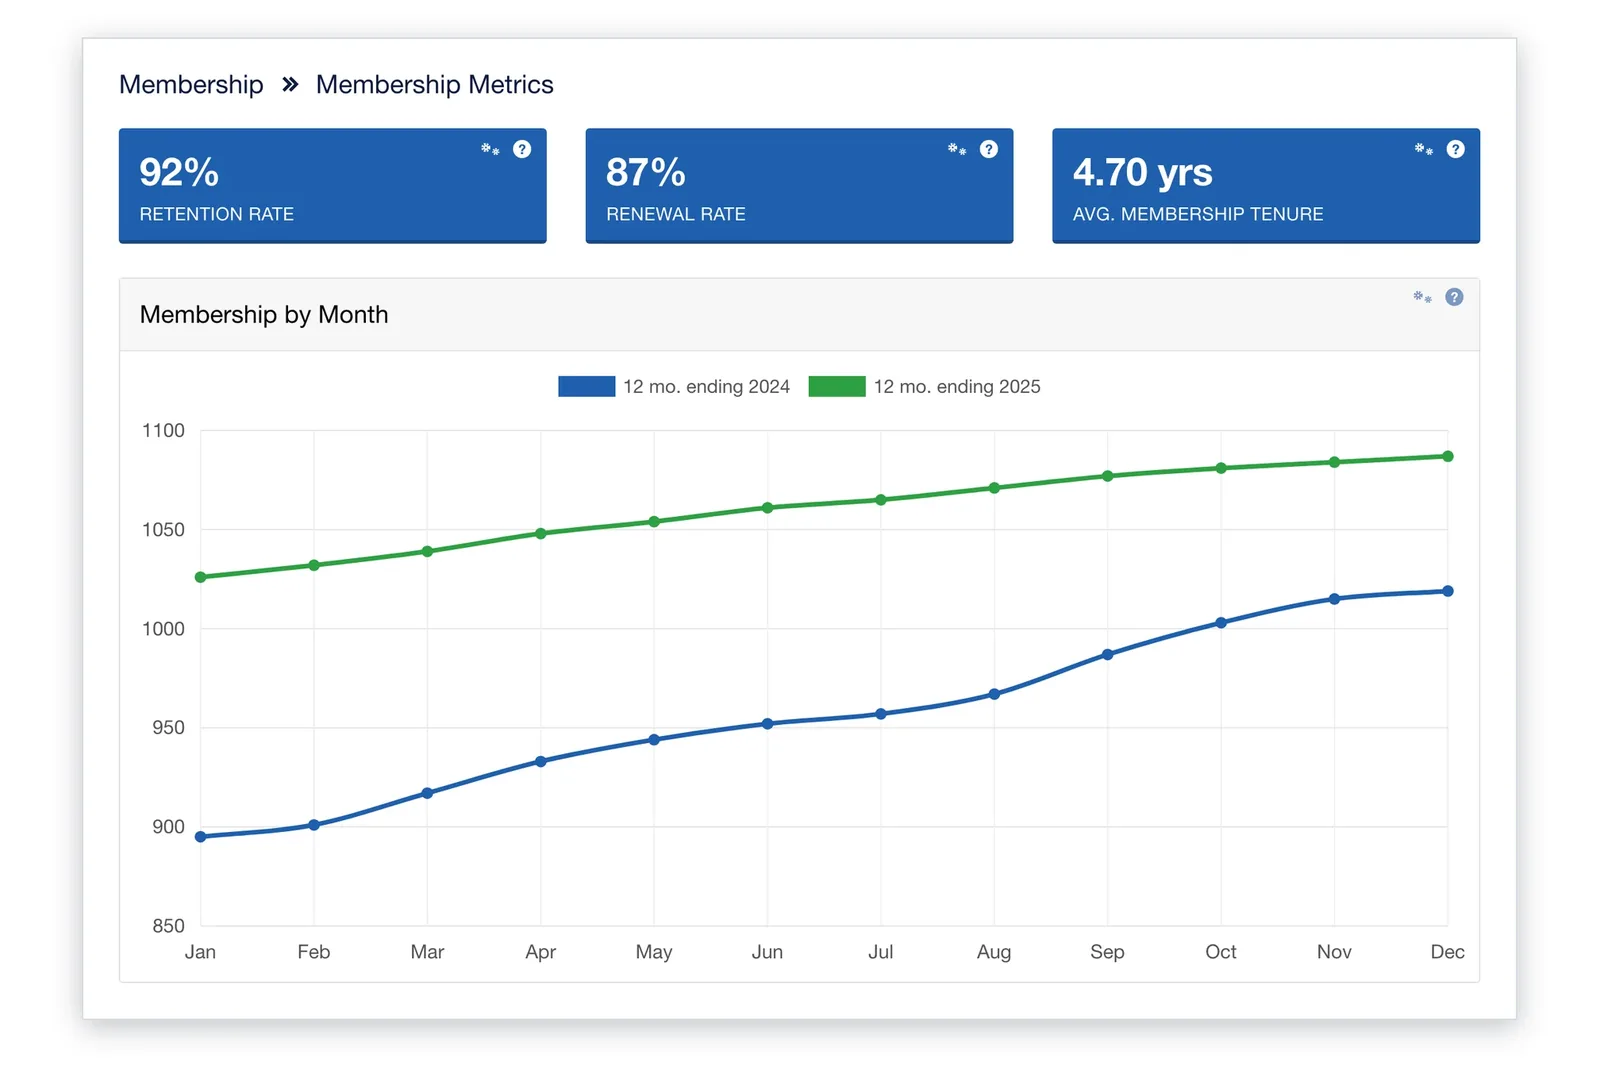1600x1067 pixels.
Task: Click help icon on Membership by Month panel
Action: 1455,297
